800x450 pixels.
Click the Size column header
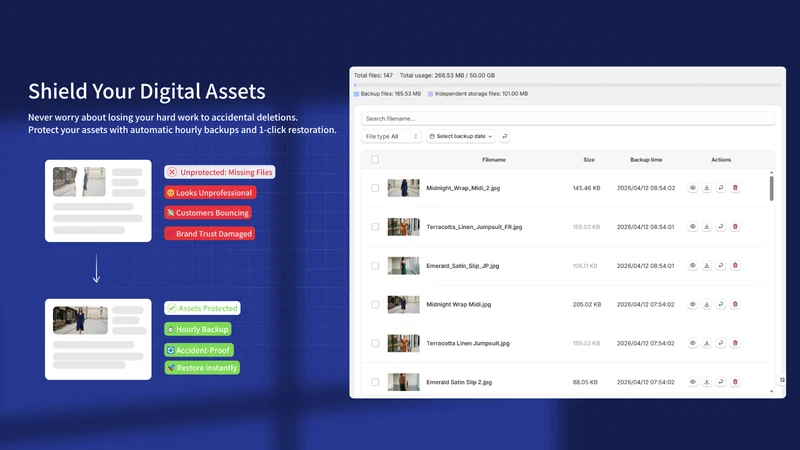click(589, 160)
